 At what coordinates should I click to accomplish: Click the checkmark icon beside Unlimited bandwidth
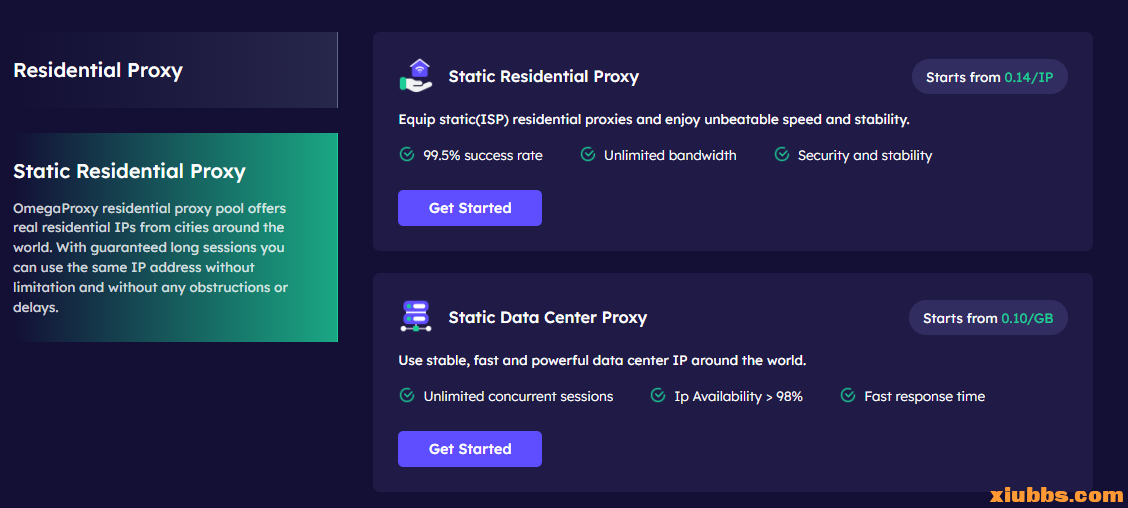pos(588,155)
